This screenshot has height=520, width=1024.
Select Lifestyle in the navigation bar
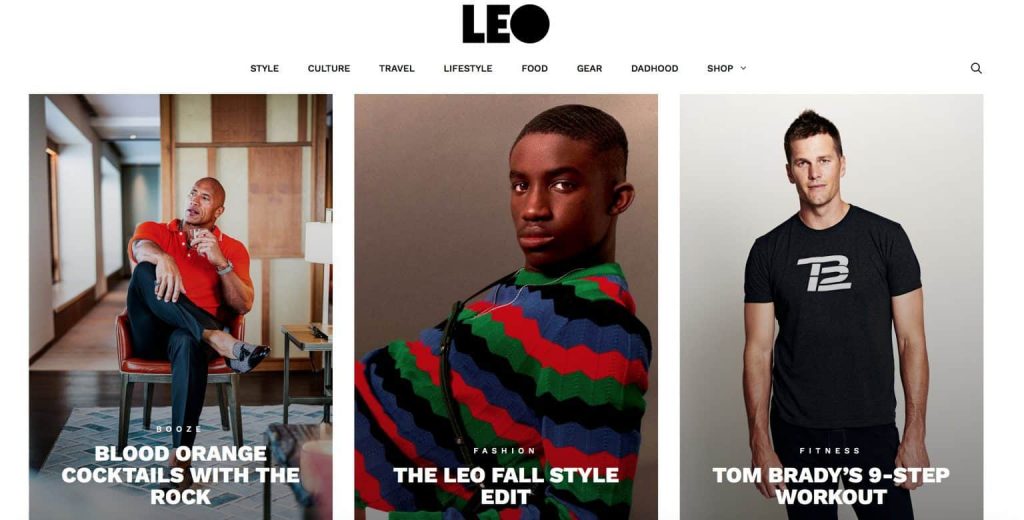(468, 68)
